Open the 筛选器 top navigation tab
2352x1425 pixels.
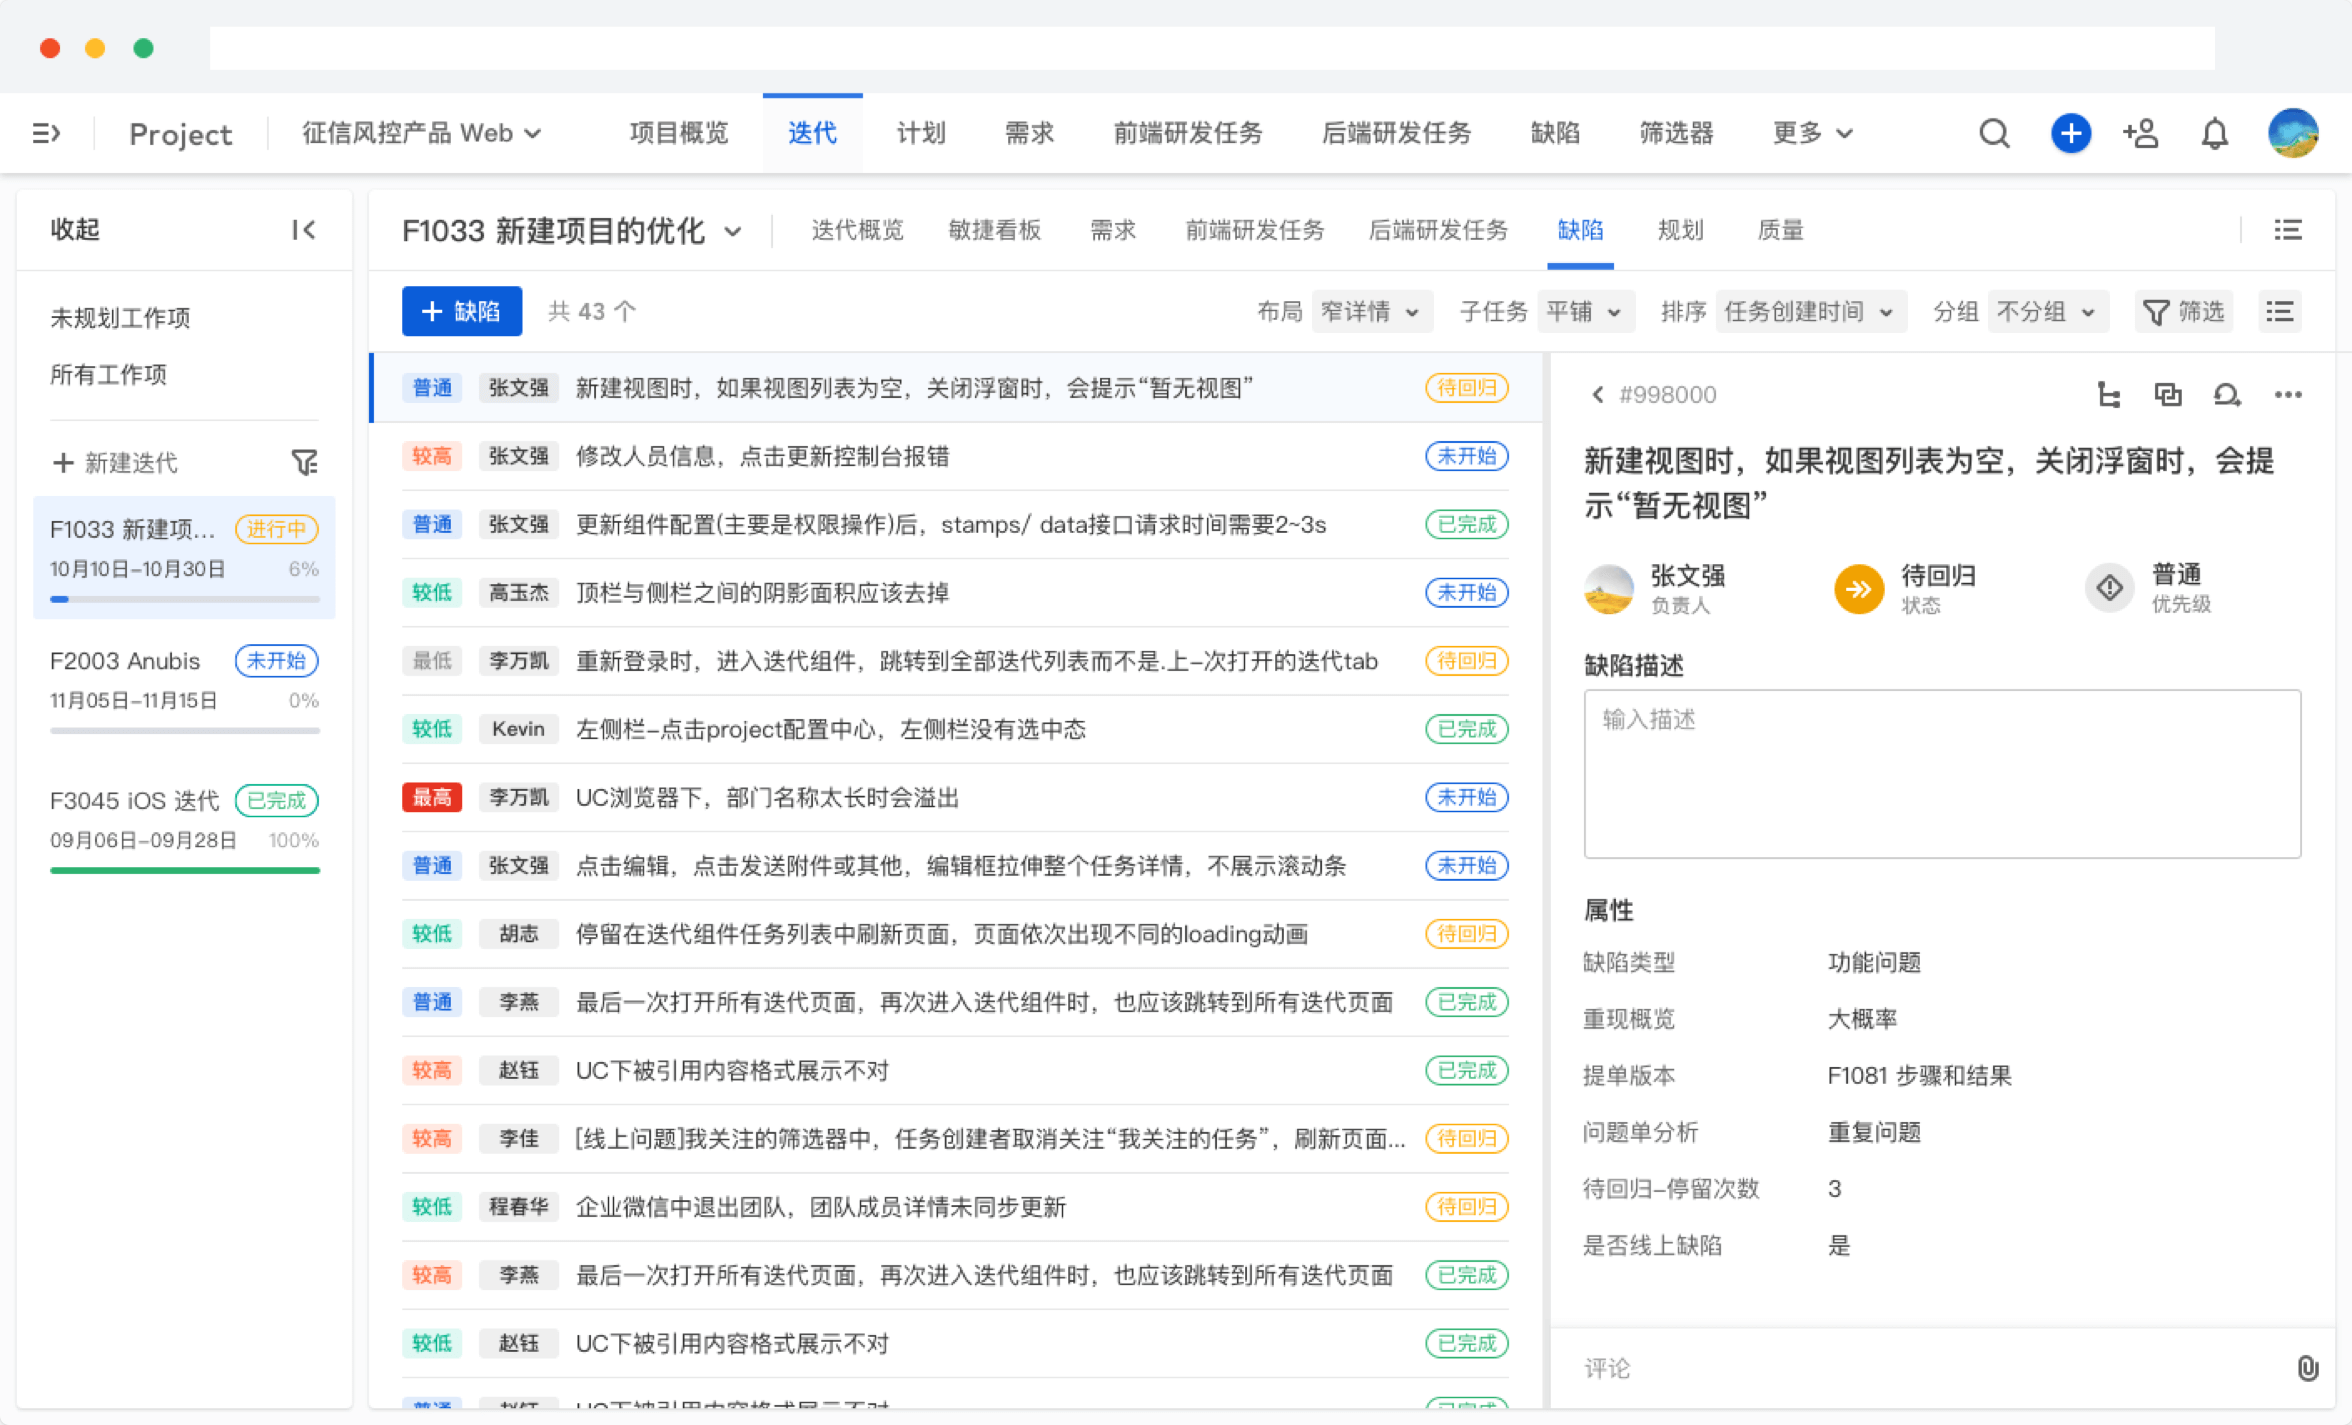tap(1676, 133)
